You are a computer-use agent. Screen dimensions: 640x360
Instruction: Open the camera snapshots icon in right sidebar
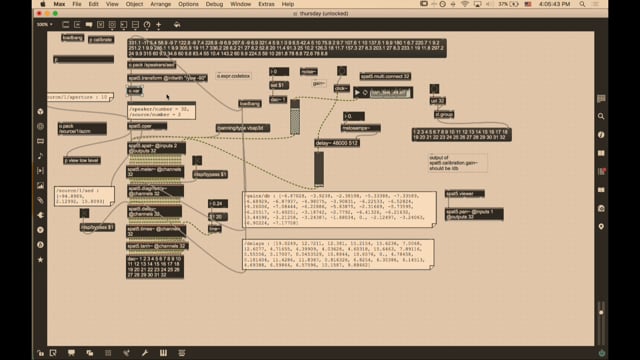pyautogui.click(x=601, y=208)
